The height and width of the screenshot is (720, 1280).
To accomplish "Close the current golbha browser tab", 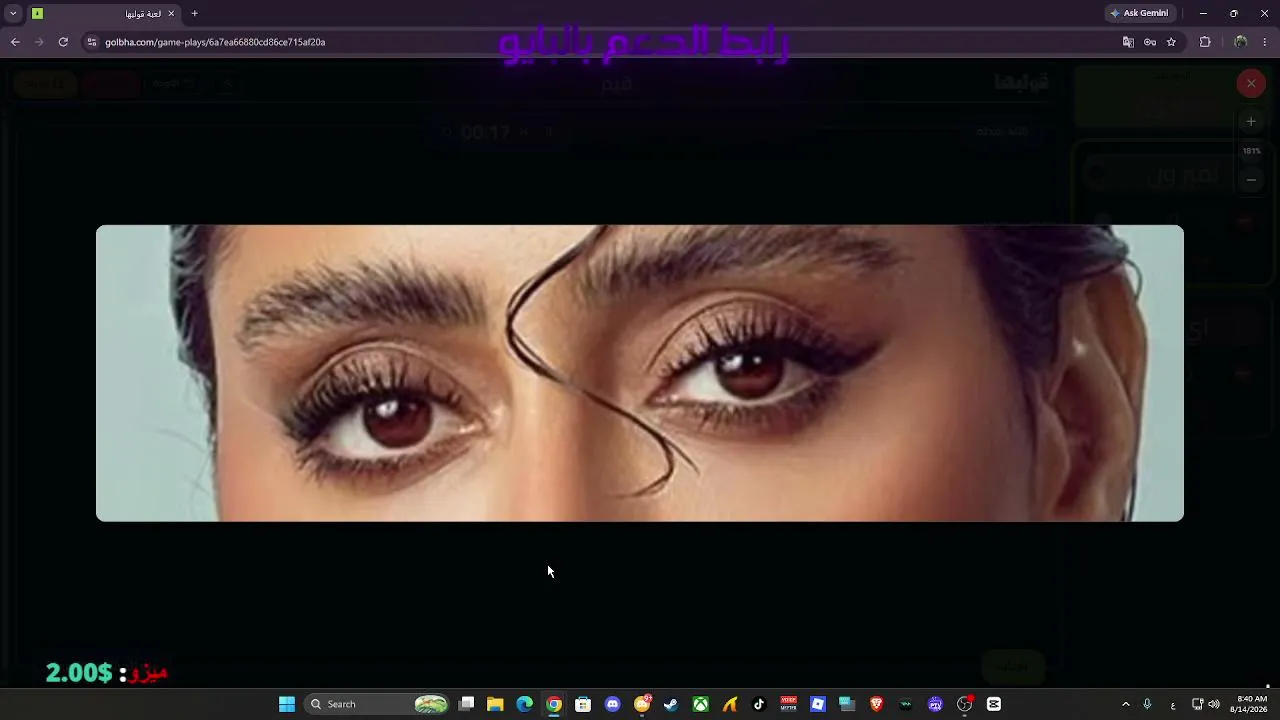I will coord(171,13).
